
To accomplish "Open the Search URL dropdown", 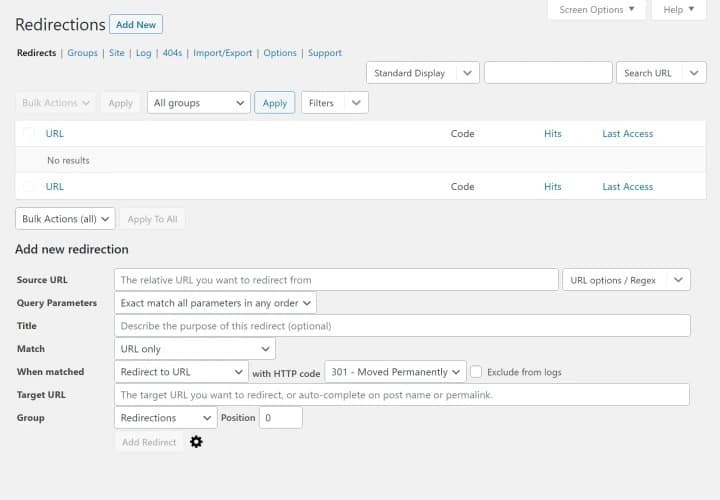I will coord(661,73).
